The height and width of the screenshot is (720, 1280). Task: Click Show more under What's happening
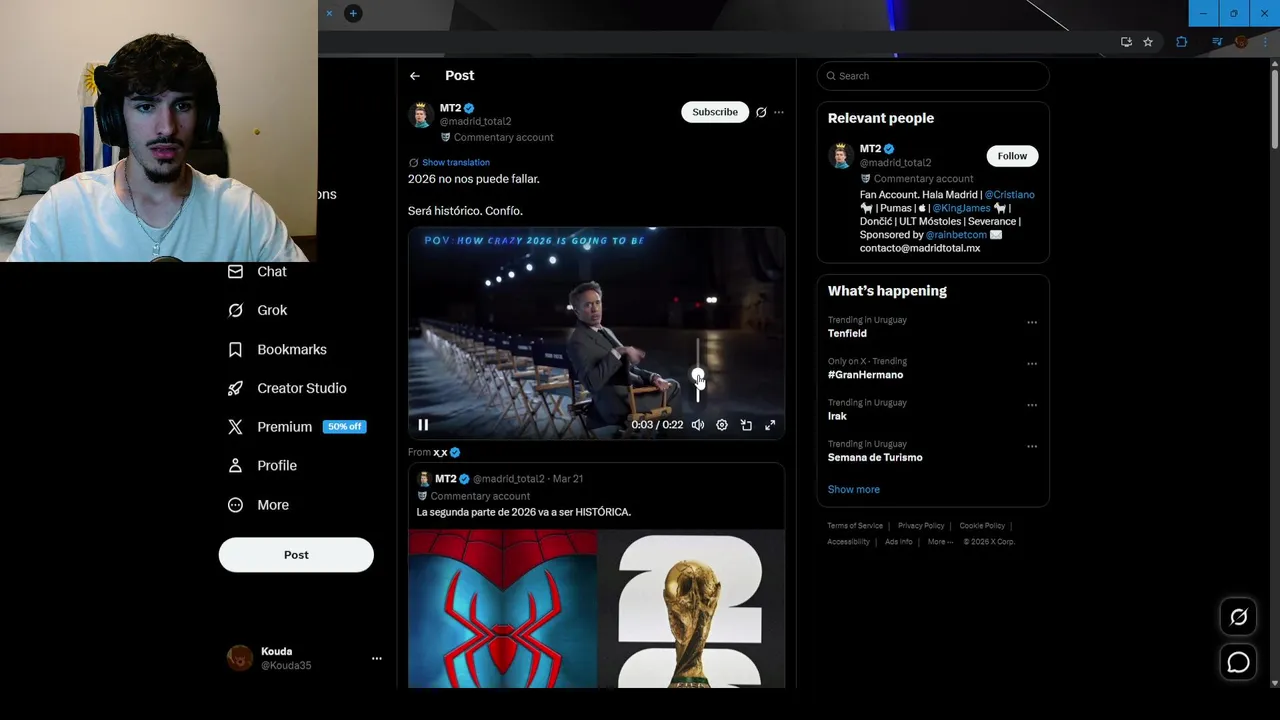click(853, 490)
